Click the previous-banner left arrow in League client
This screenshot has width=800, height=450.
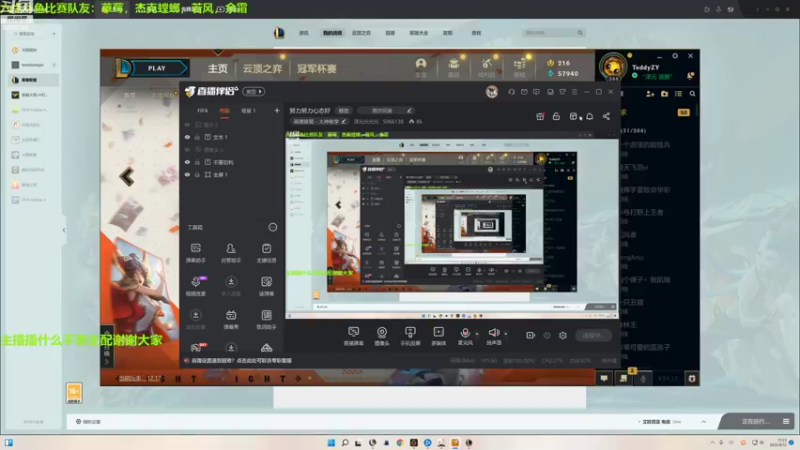(127, 177)
